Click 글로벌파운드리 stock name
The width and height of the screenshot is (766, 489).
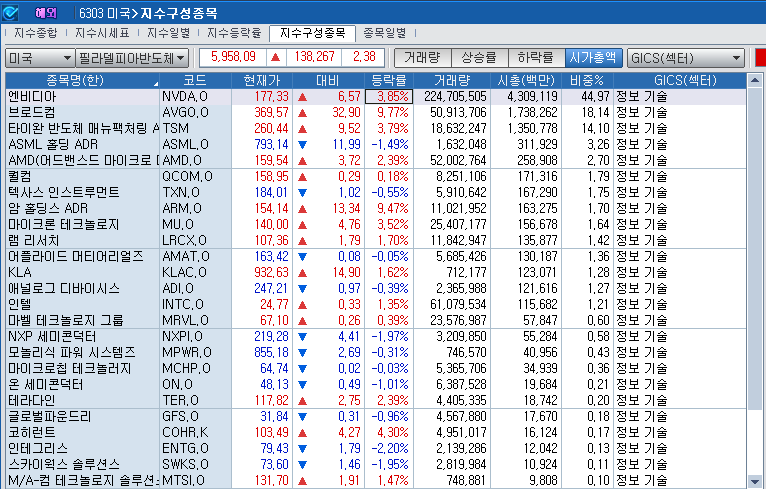[x=50, y=417]
